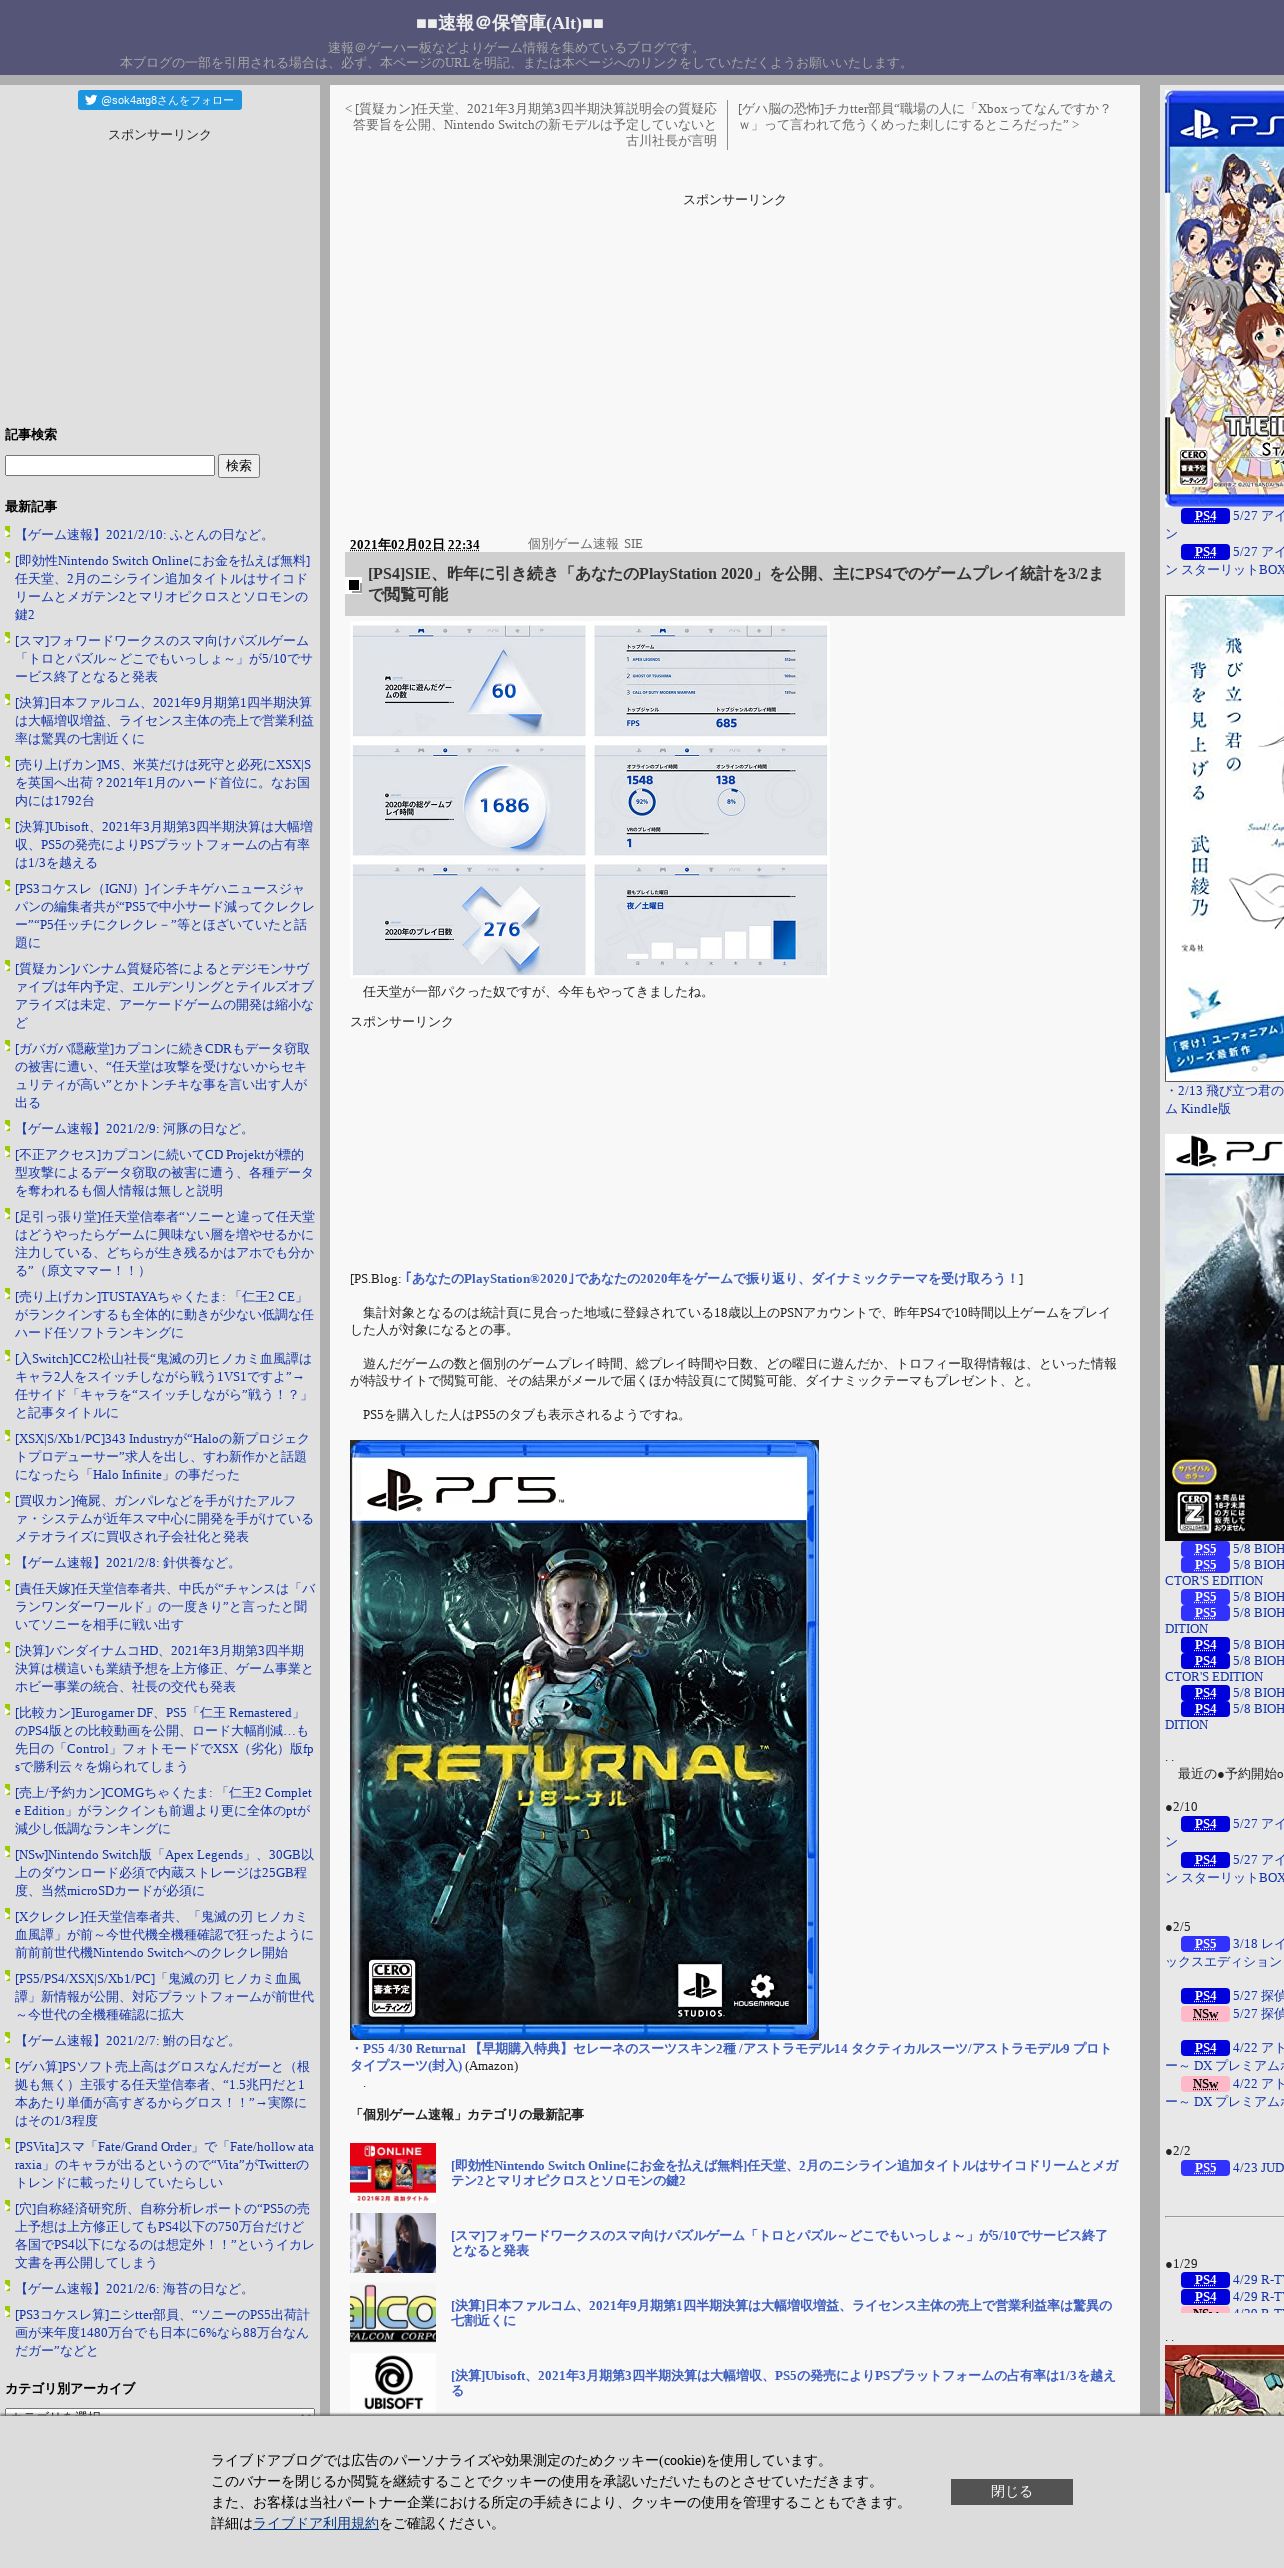Open the PS5 4/23 JUD link under 2/2
1284x2568 pixels.
pos(1232,2168)
